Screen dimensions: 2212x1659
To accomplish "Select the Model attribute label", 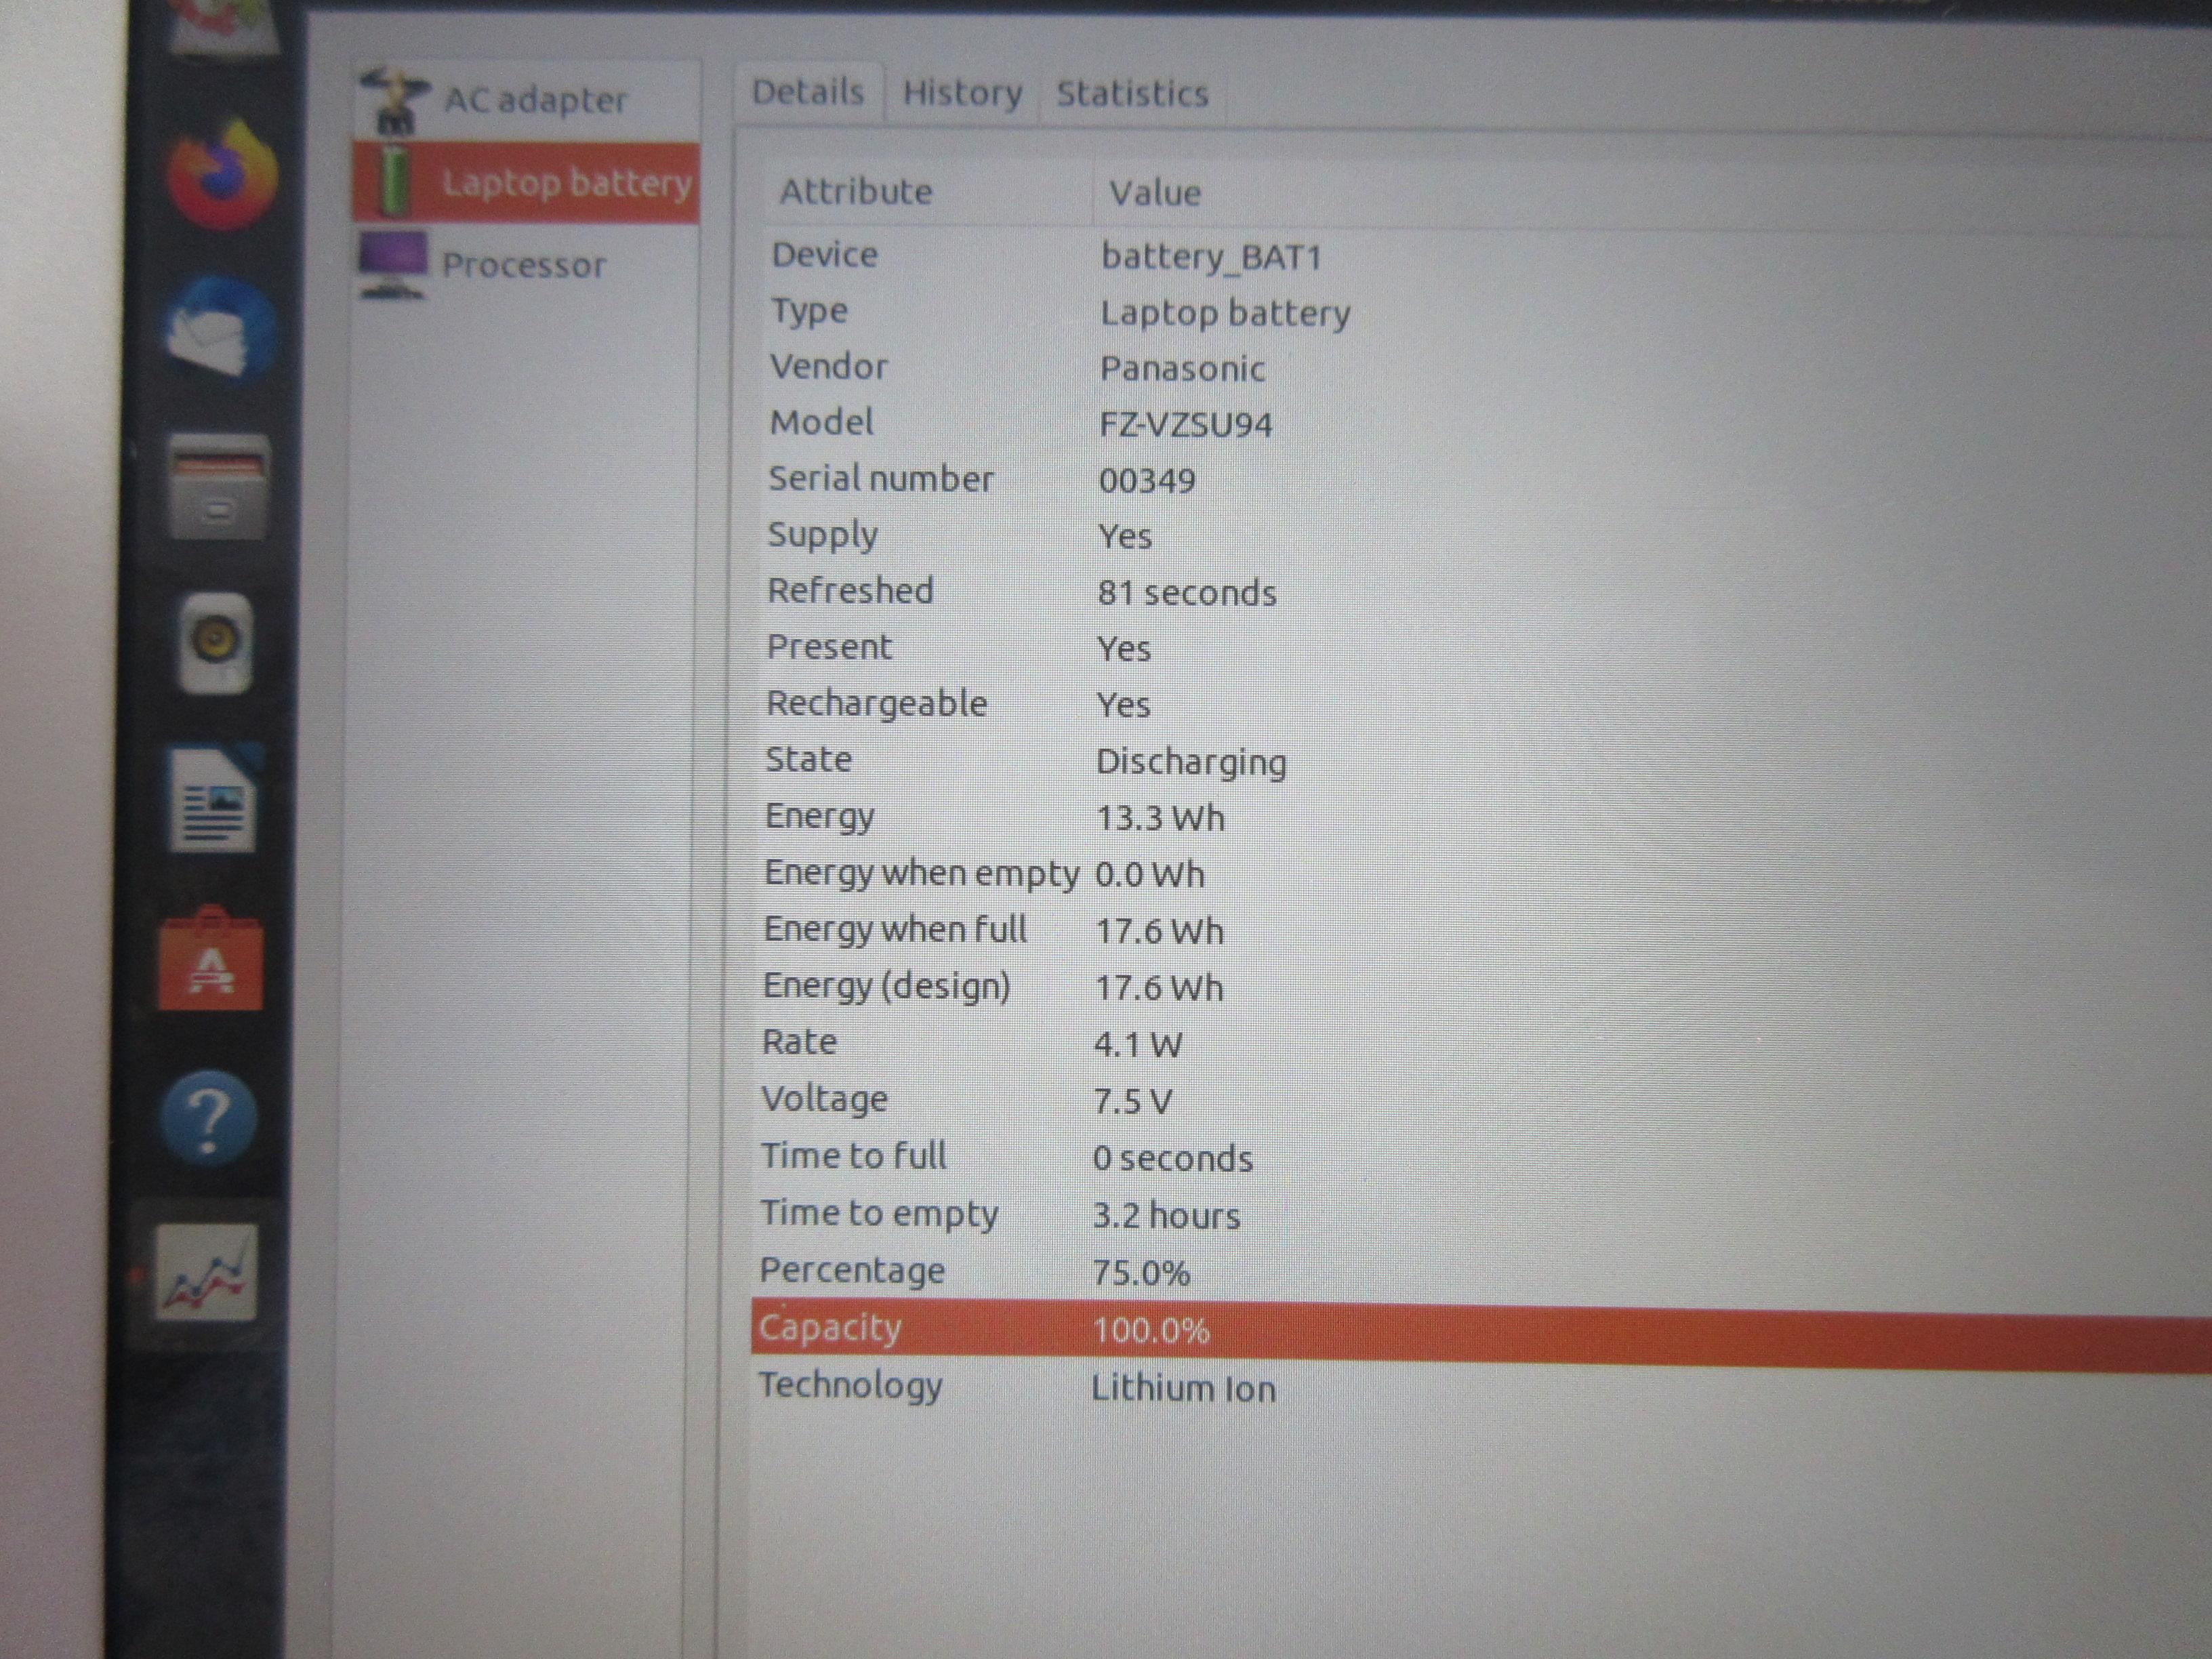I will tap(822, 423).
